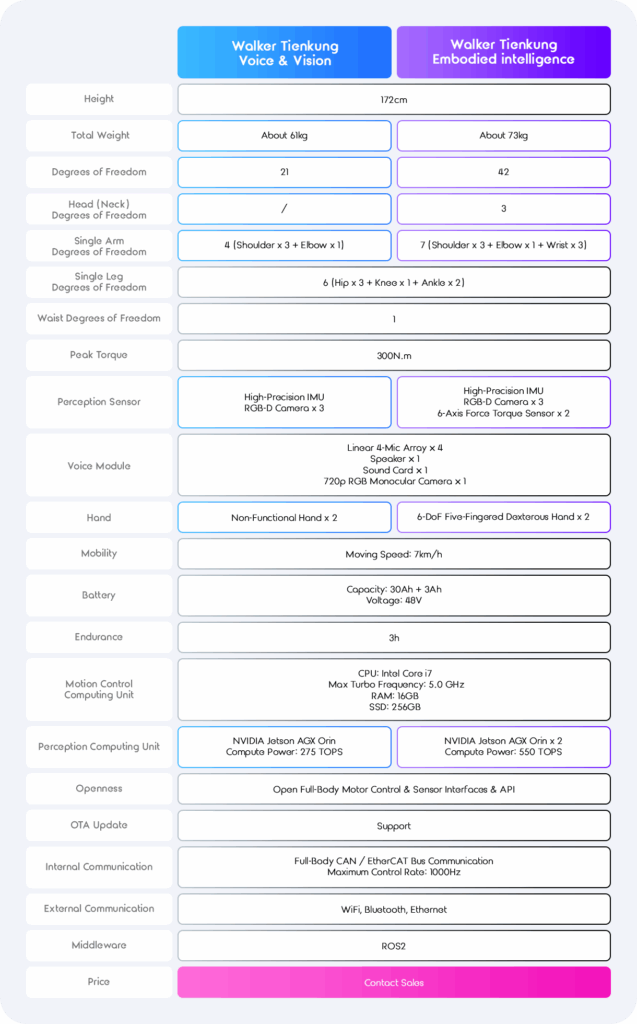This screenshot has height=1024, width=637.
Task: Select the Walker Tienkung Voice & Vision header
Action: [x=285, y=52]
